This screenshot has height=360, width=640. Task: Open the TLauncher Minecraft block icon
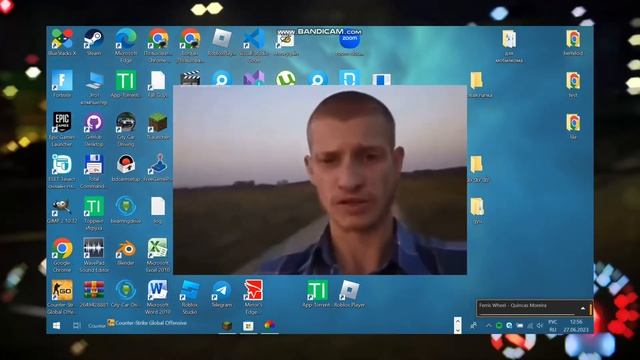click(x=158, y=126)
